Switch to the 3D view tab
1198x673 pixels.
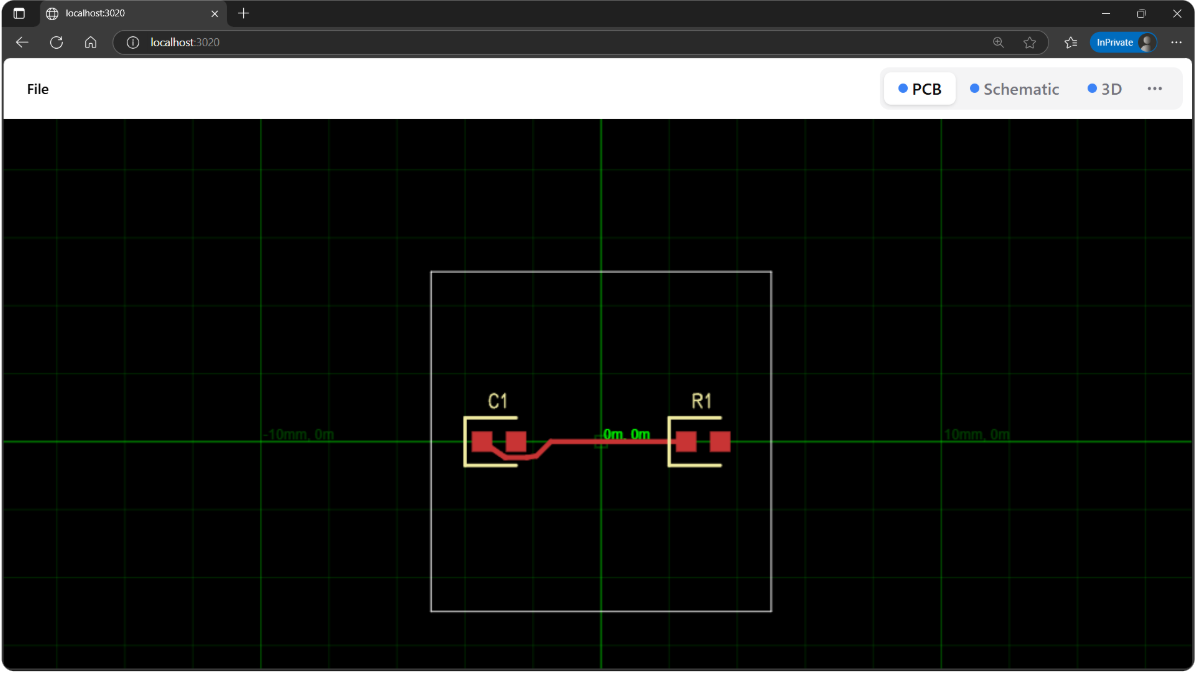pyautogui.click(x=1111, y=88)
